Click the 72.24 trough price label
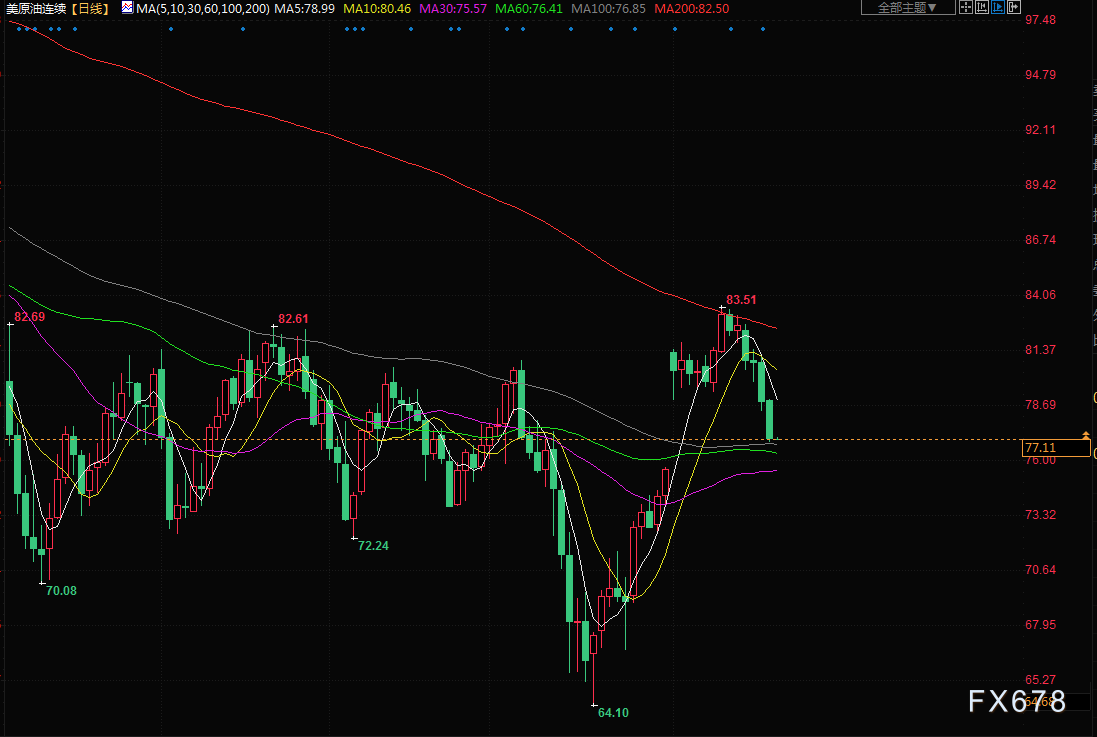Screen dimensions: 1097x737 [373, 546]
